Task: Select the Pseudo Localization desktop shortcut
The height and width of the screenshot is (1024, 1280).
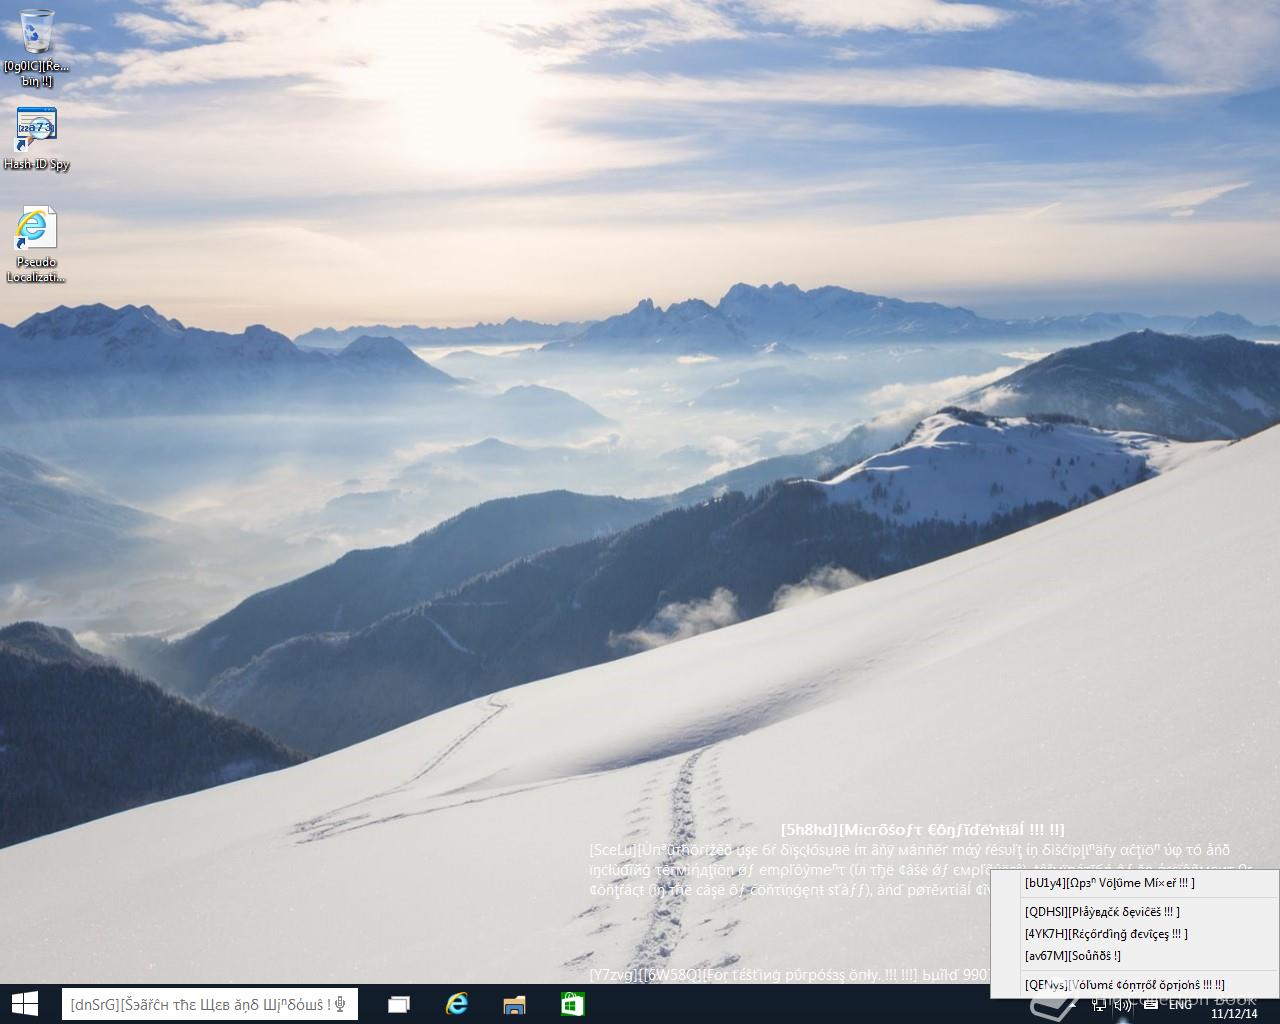Action: pos(37,245)
